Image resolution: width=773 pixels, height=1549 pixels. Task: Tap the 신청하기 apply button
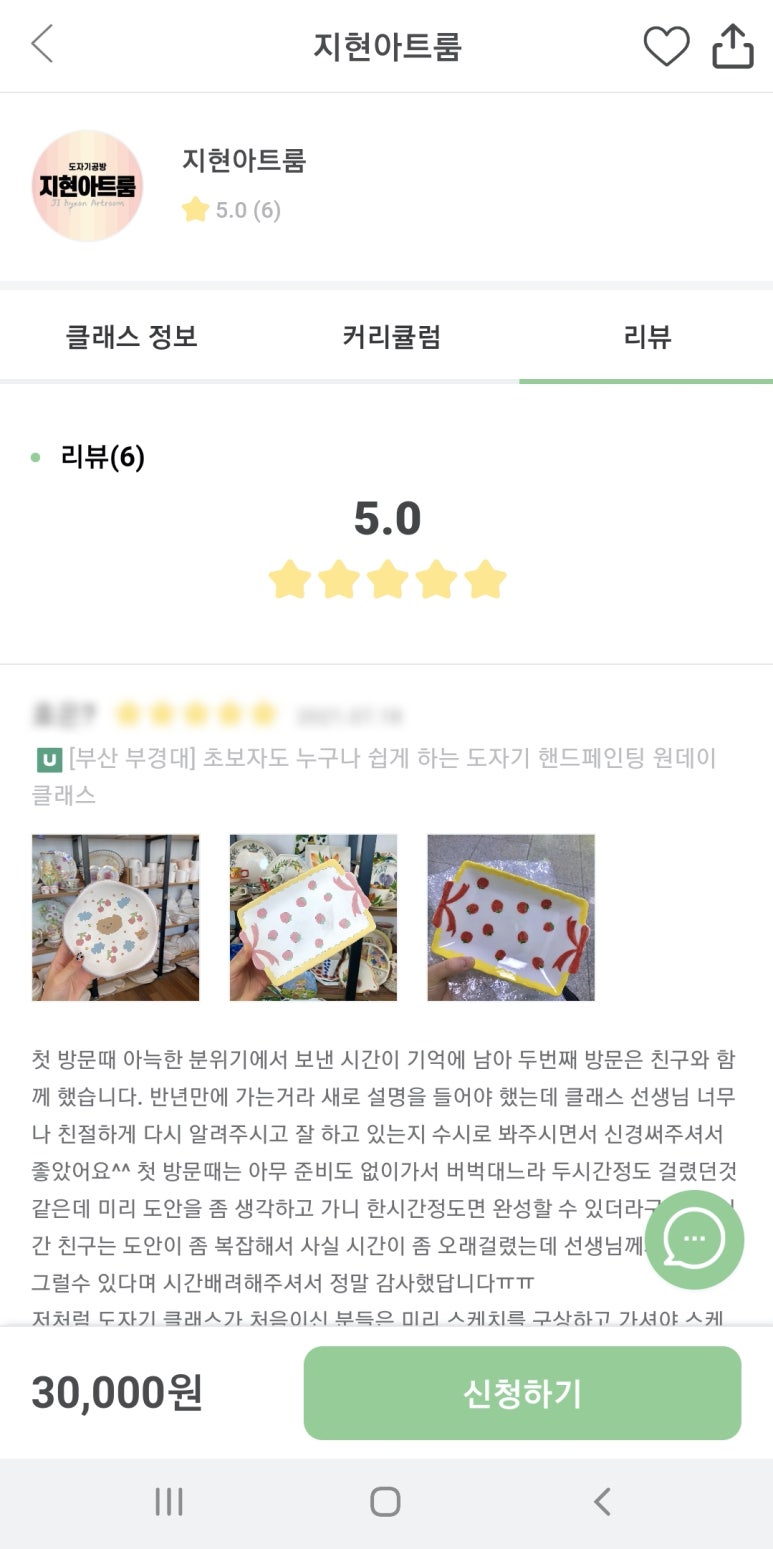click(x=522, y=1393)
